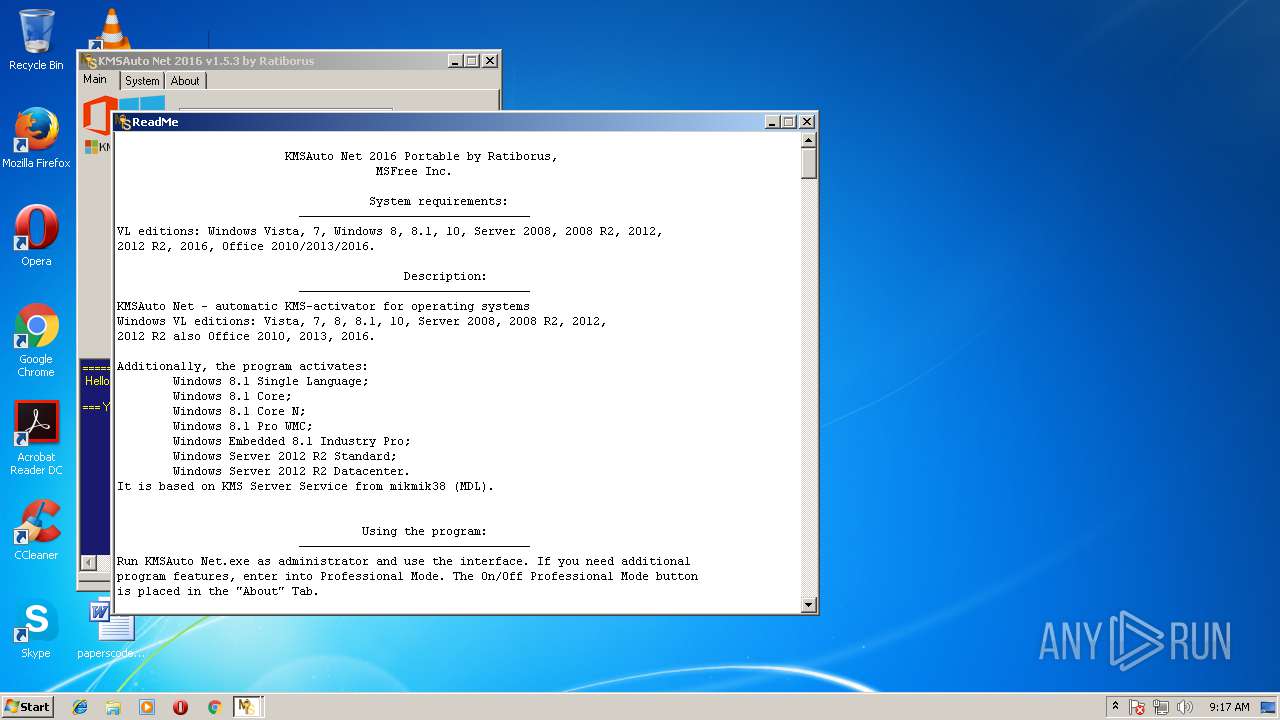Maximize the ReadMe window
This screenshot has width=1280, height=720.
tap(789, 122)
